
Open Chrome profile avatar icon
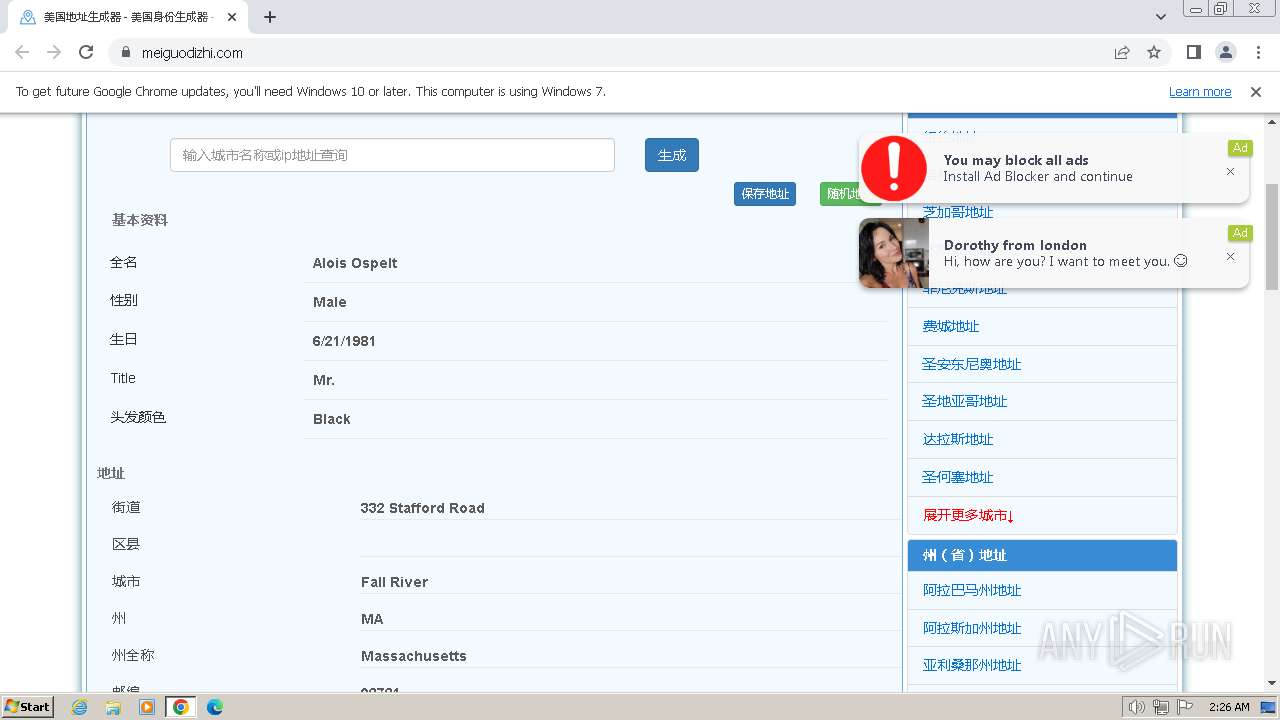(1226, 53)
